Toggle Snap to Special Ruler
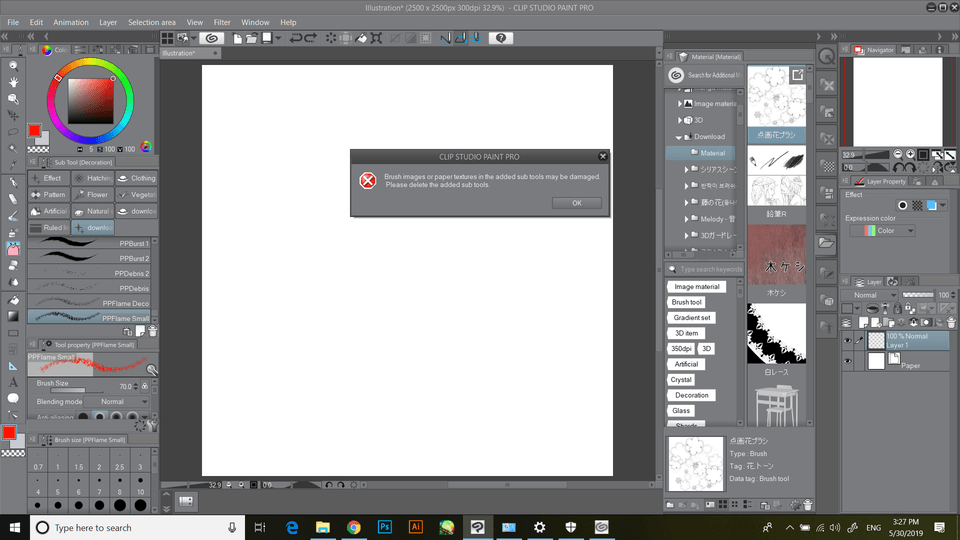Viewport: 960px width, 540px height. tap(460, 38)
